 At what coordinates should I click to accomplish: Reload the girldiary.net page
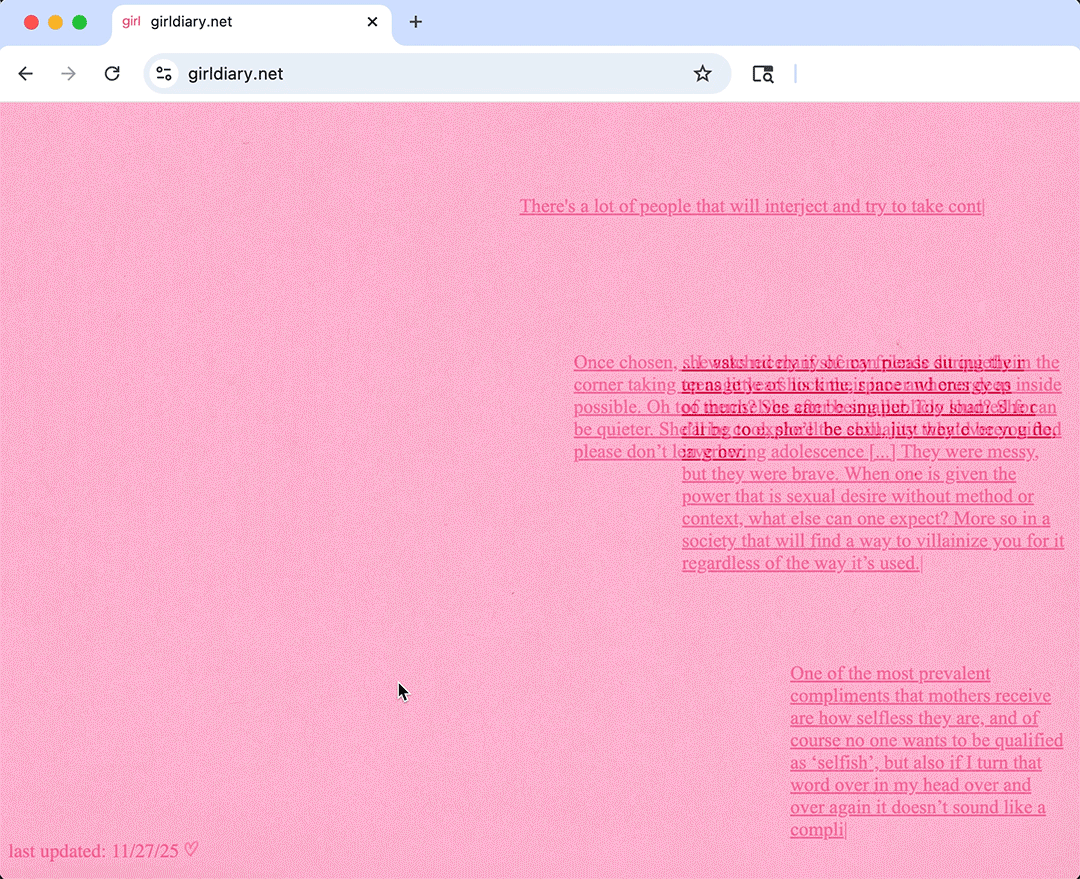[x=112, y=74]
